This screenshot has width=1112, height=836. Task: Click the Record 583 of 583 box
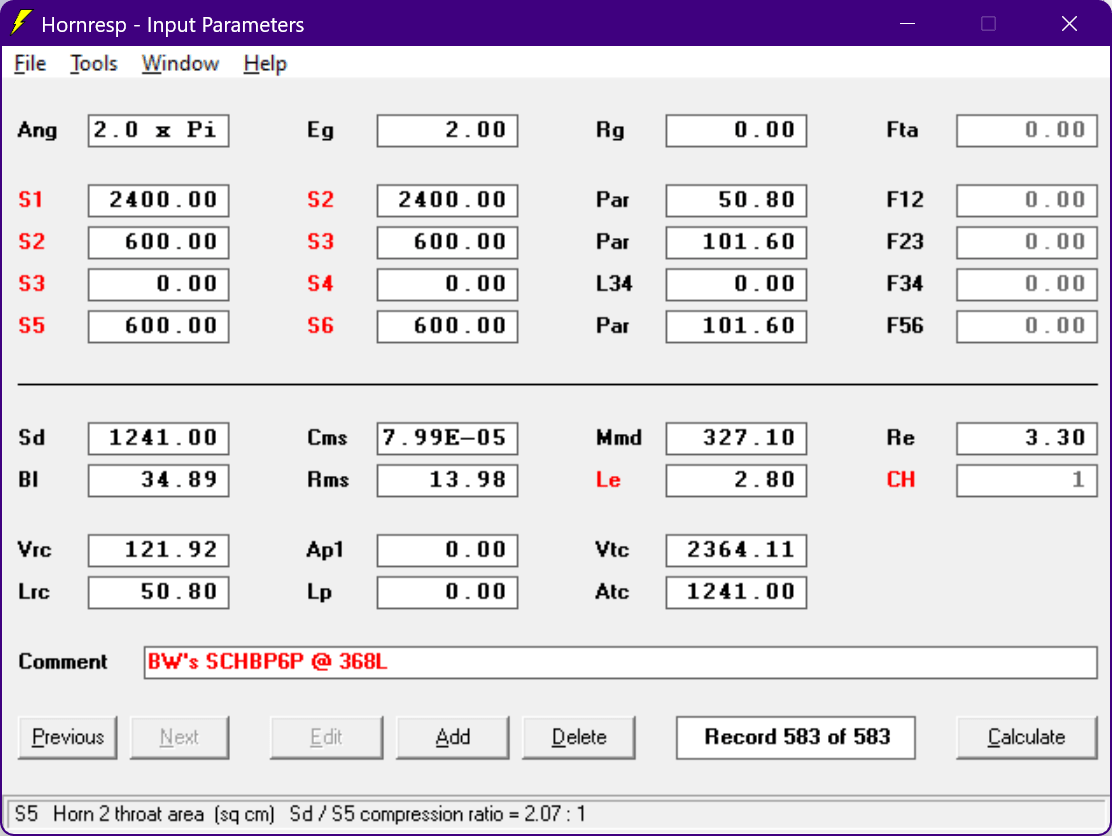point(796,737)
